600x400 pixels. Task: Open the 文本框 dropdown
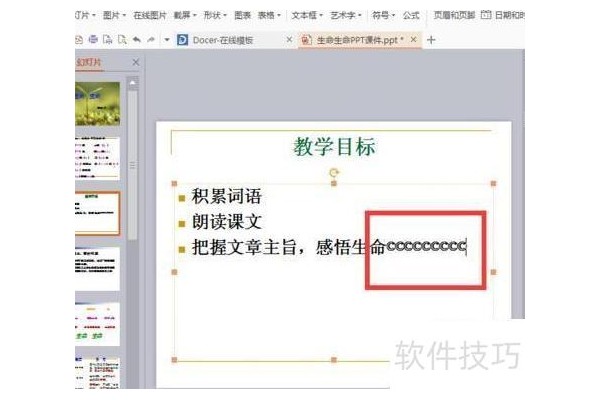coord(307,15)
